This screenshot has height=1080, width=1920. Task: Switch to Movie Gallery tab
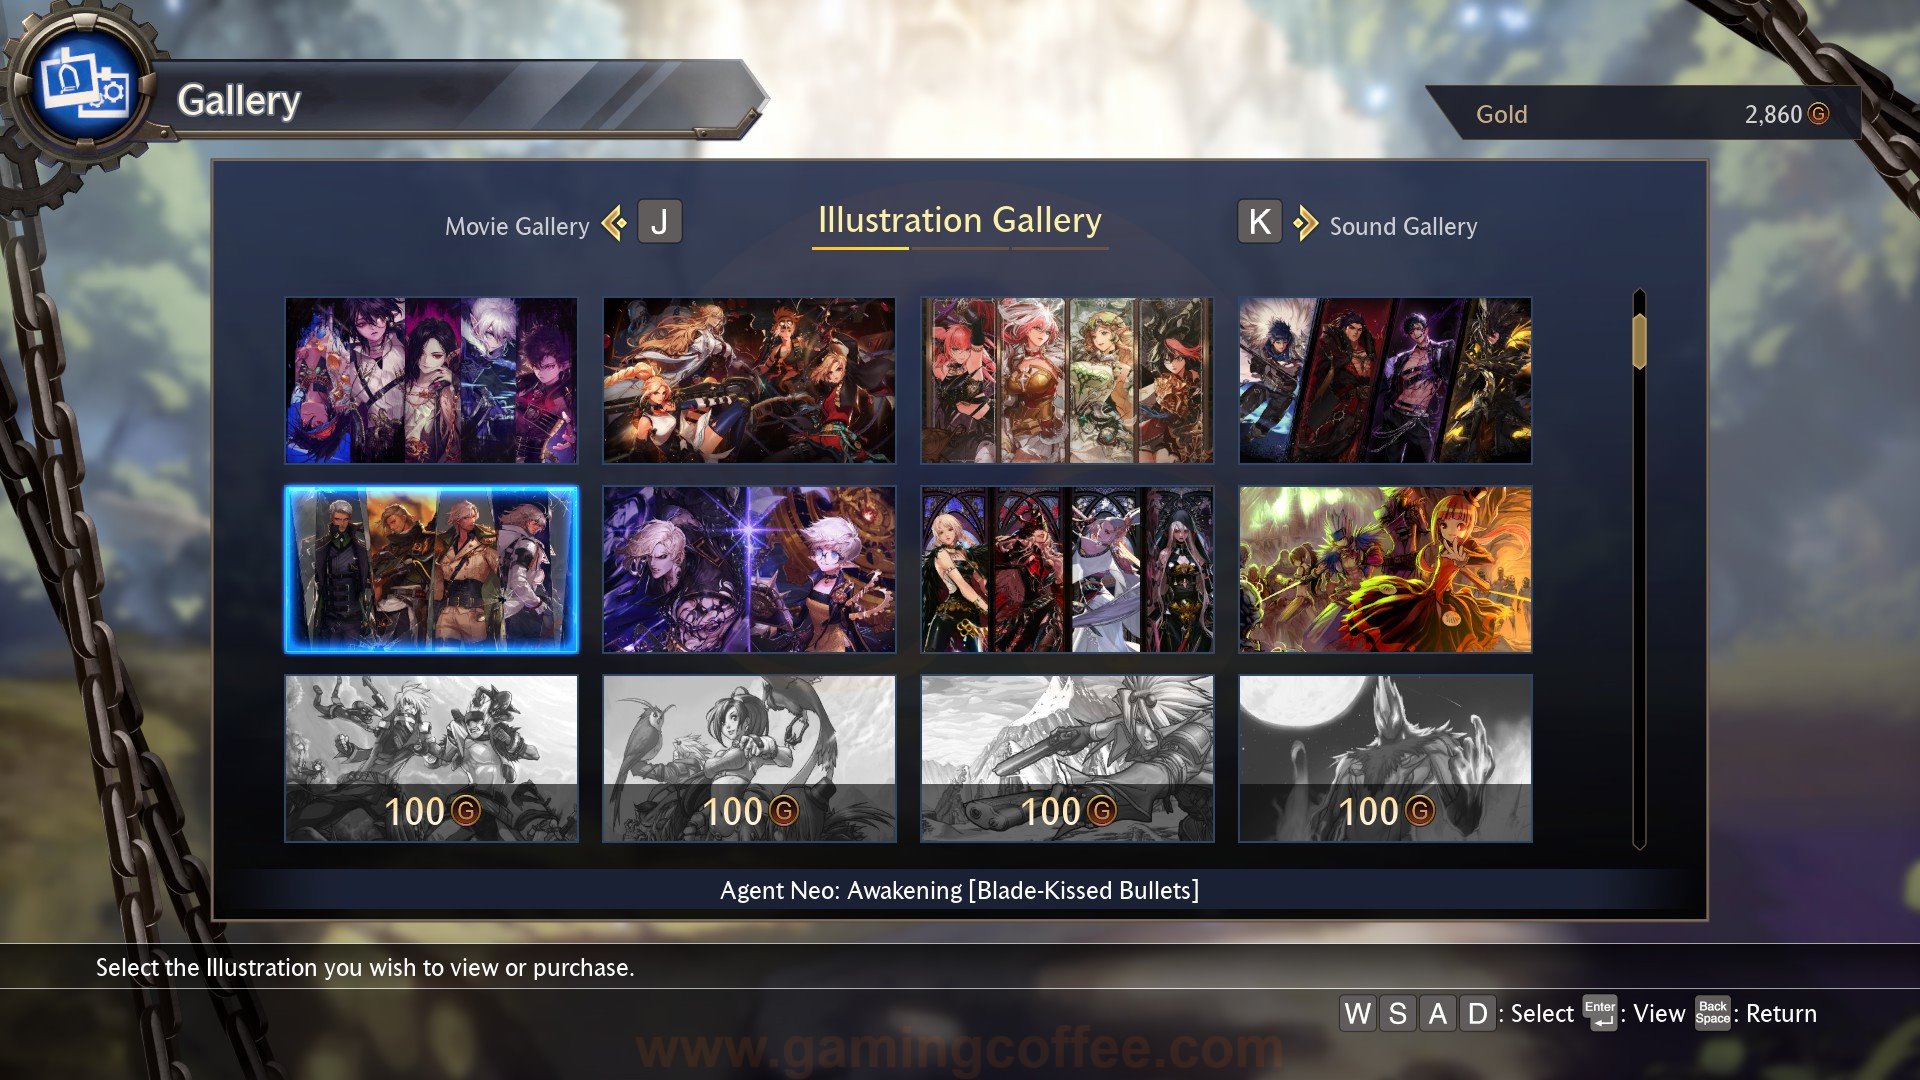[x=517, y=226]
